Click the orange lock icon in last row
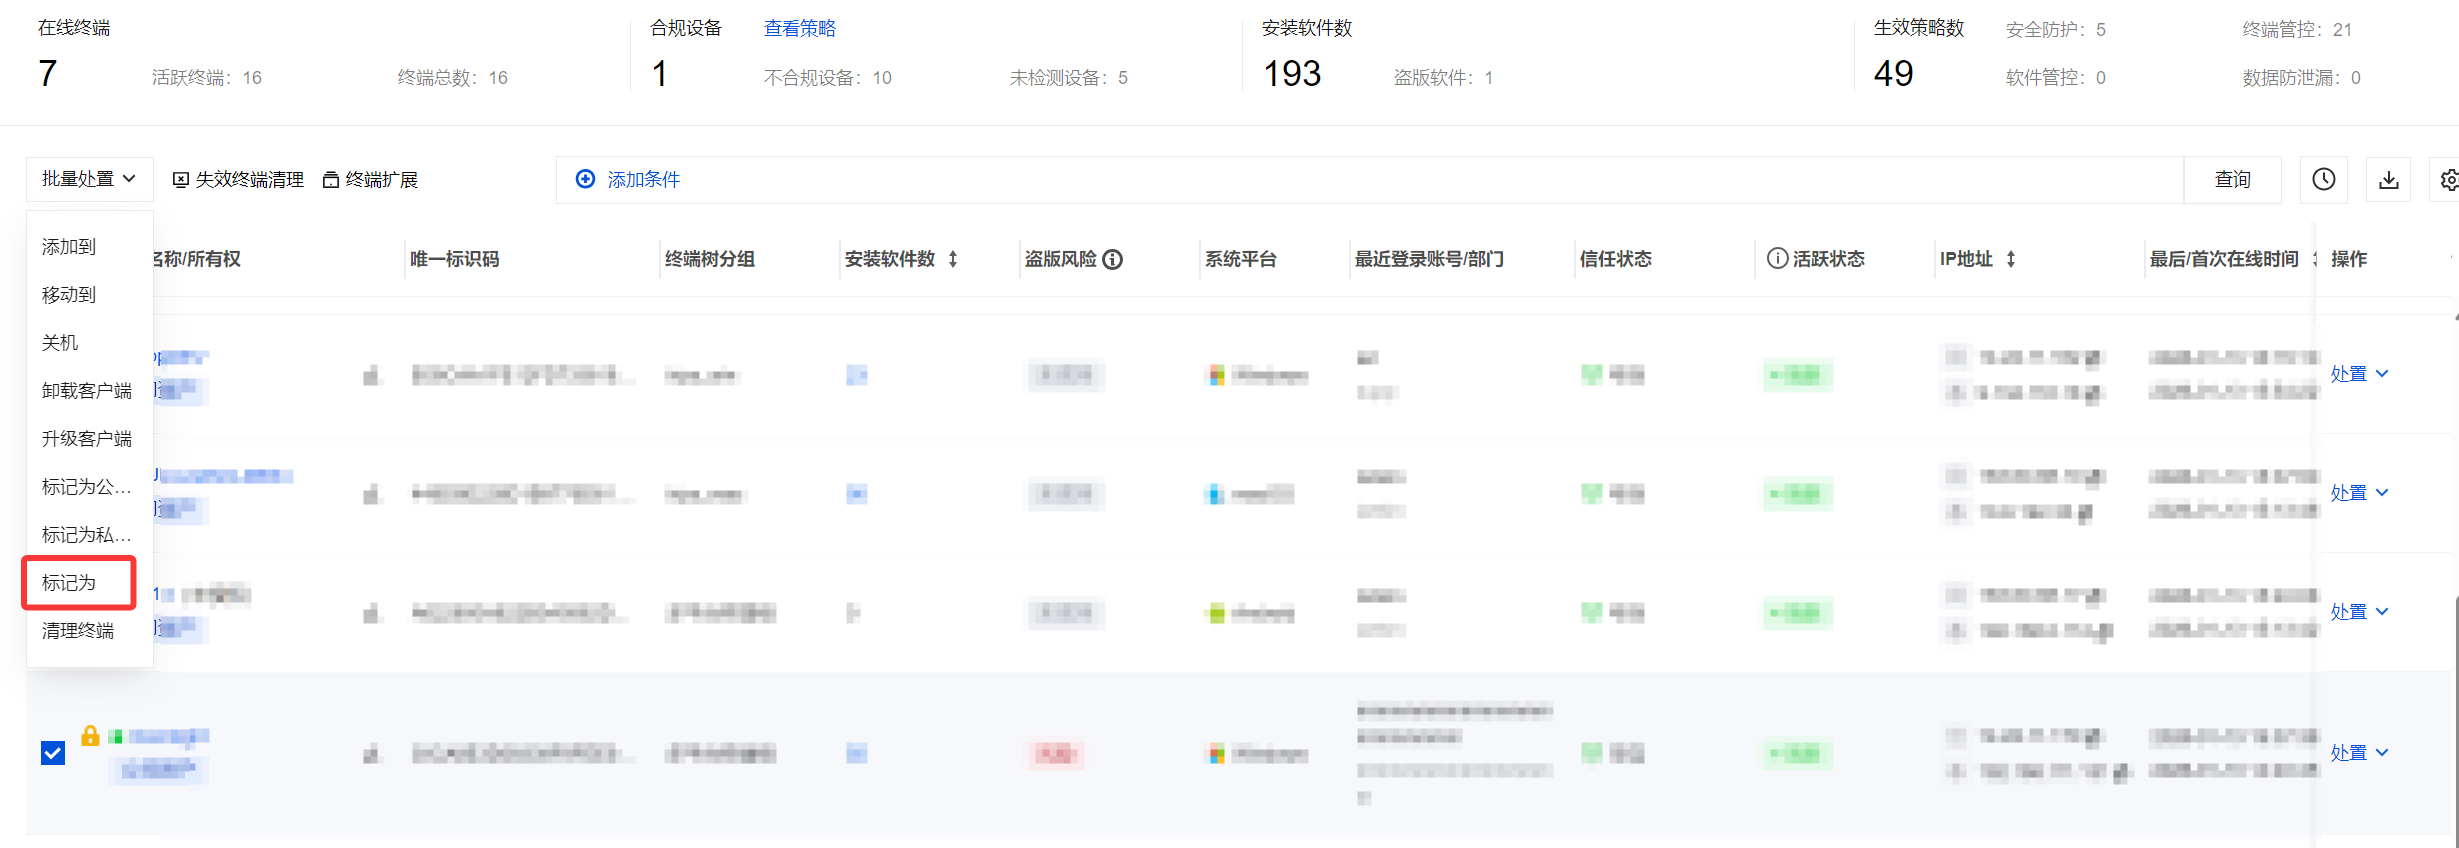2459x848 pixels. 90,736
